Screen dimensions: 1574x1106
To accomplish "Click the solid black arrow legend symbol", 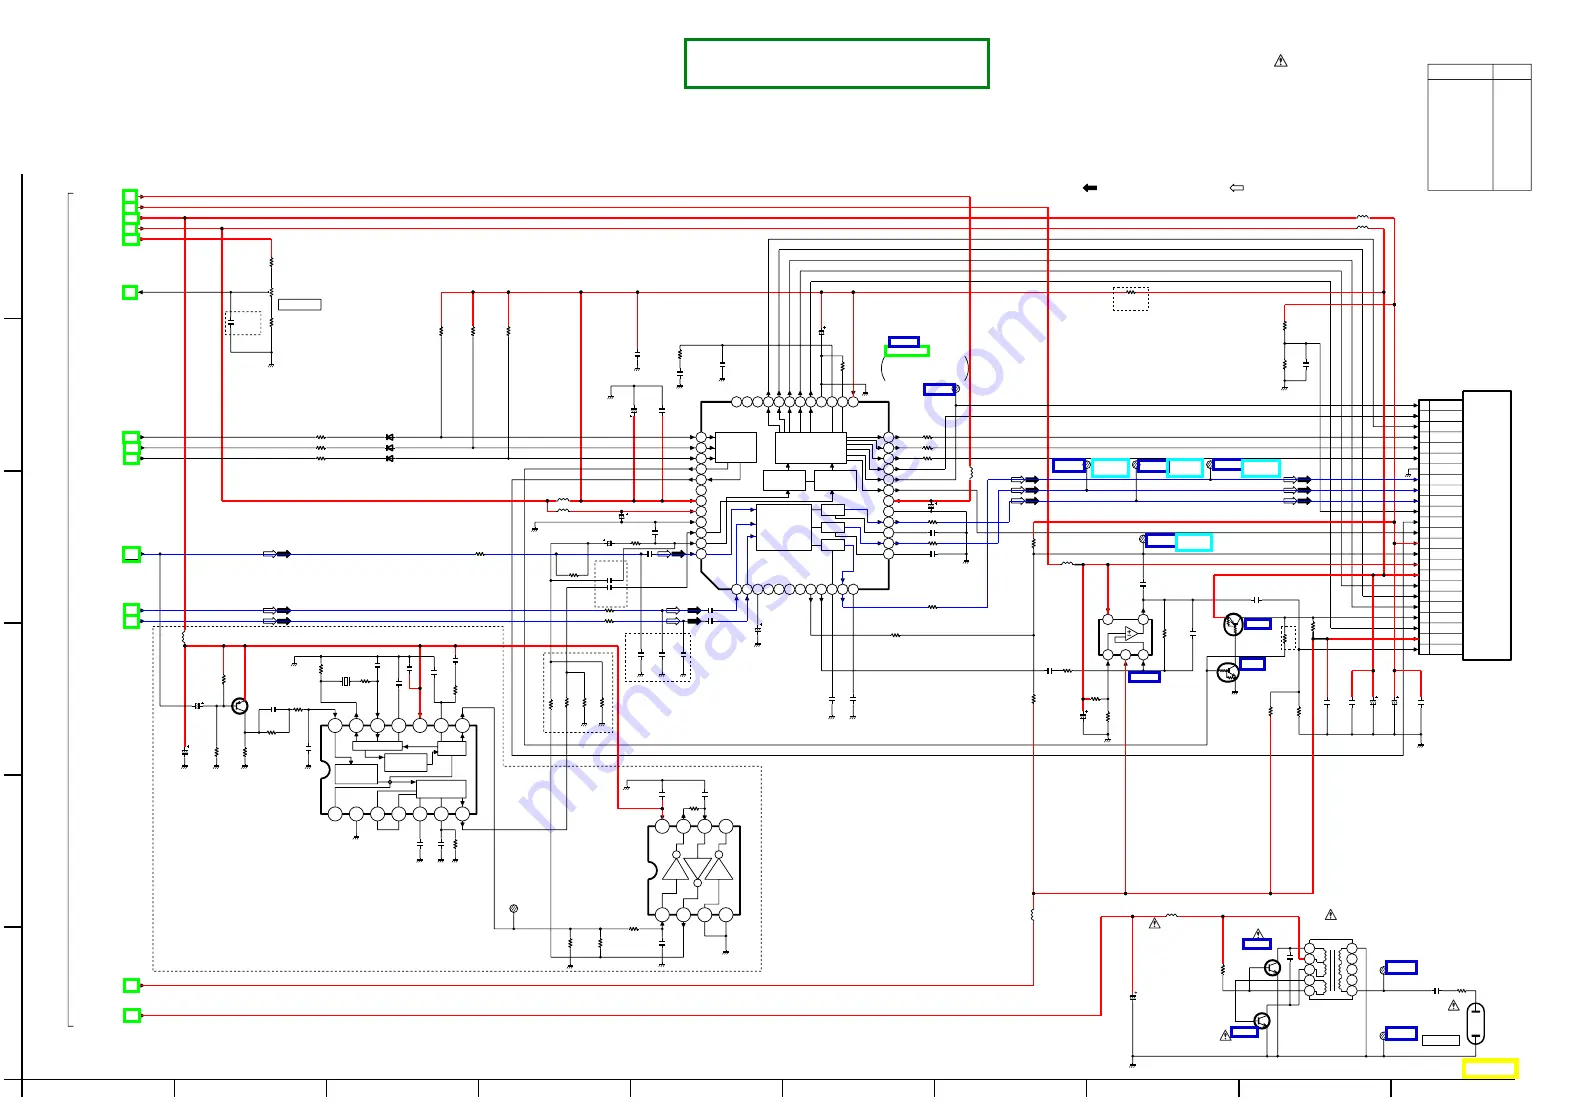I will click(1090, 188).
